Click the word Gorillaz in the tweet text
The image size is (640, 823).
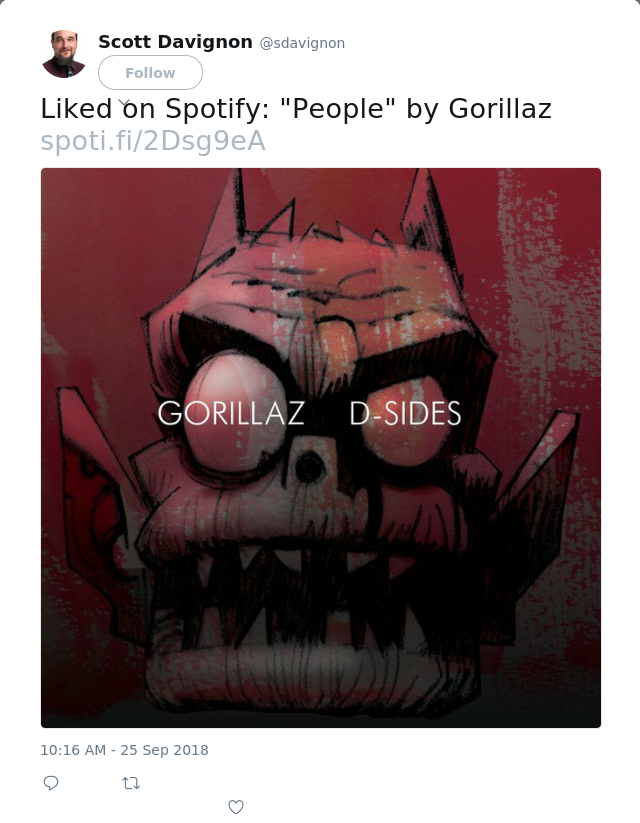click(x=500, y=109)
